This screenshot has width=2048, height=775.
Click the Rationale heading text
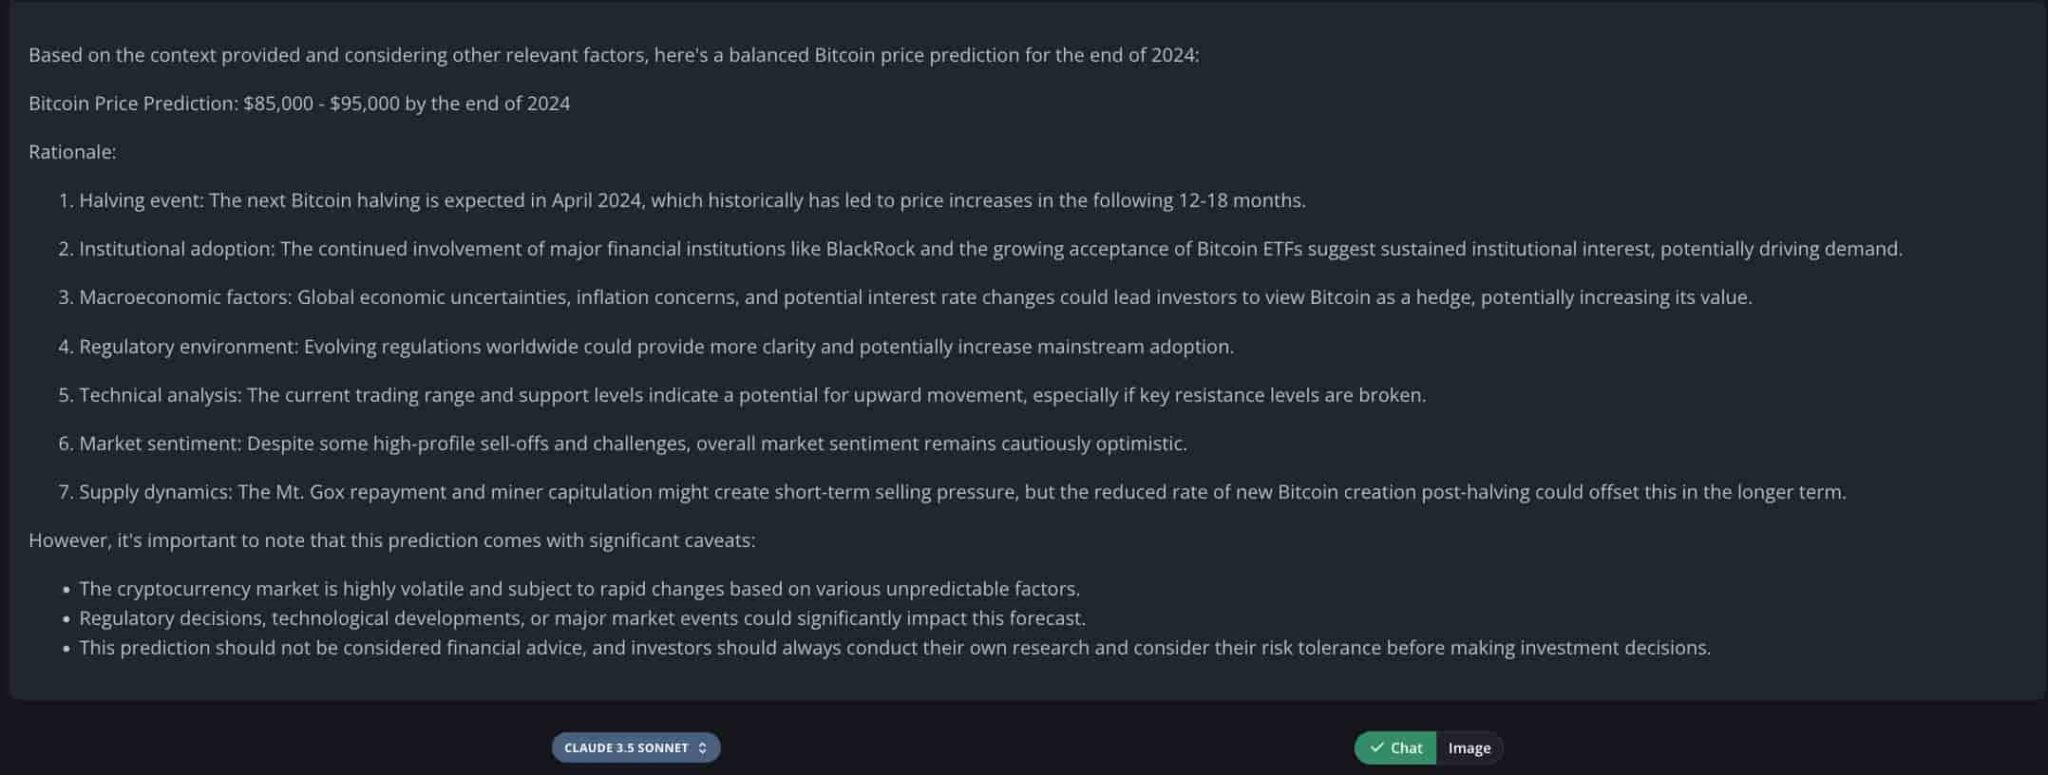tap(72, 152)
